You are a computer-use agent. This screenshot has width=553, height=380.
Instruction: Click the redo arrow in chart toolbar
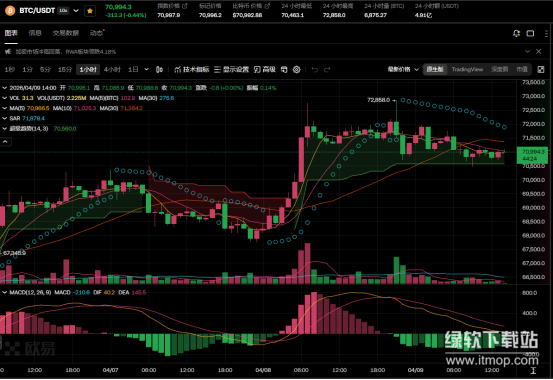click(327, 70)
